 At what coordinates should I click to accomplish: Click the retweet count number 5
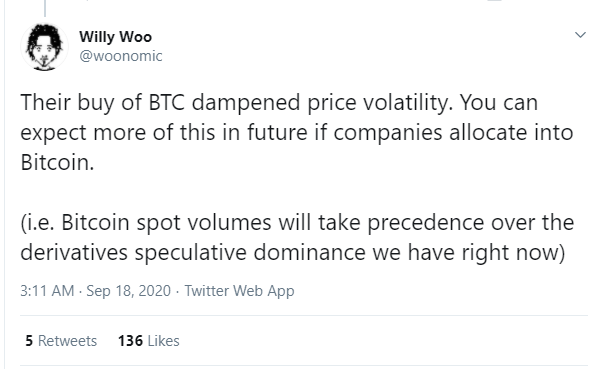coord(29,341)
